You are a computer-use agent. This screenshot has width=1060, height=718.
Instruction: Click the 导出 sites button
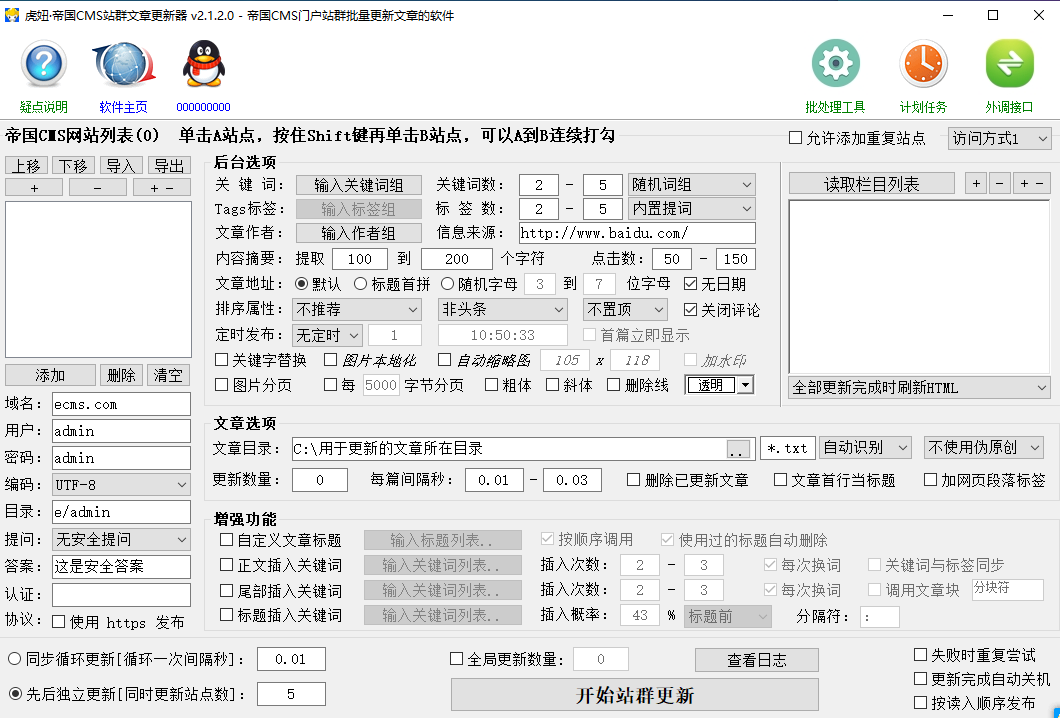pos(168,166)
